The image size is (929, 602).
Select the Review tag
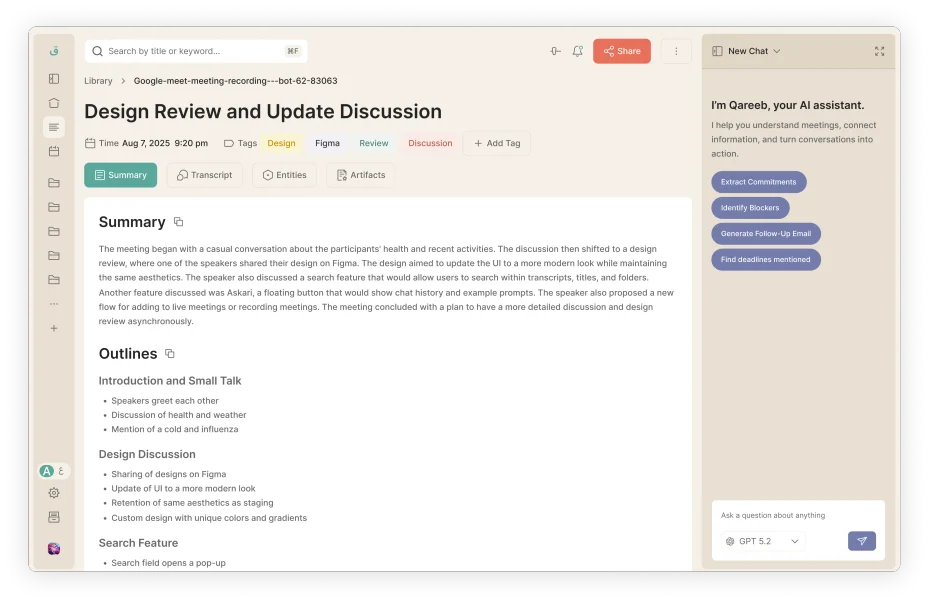pos(374,143)
